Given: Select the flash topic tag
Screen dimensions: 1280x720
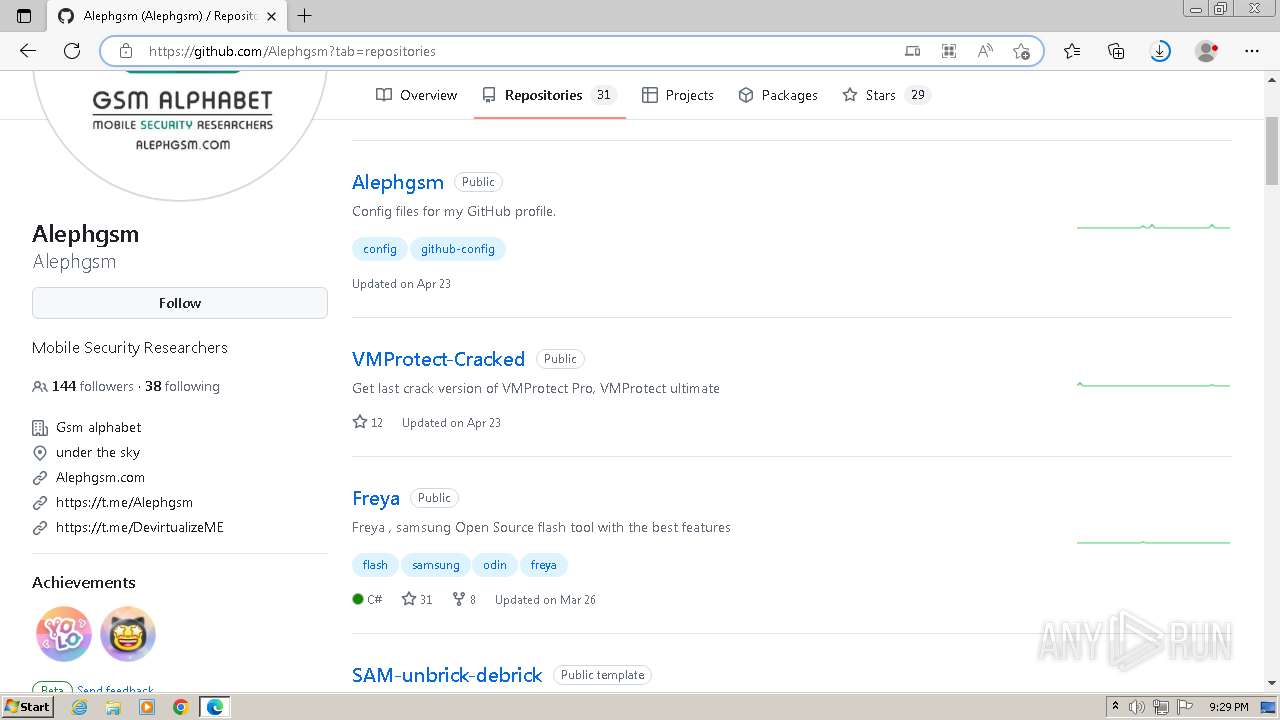Looking at the screenshot, I should [x=375, y=565].
